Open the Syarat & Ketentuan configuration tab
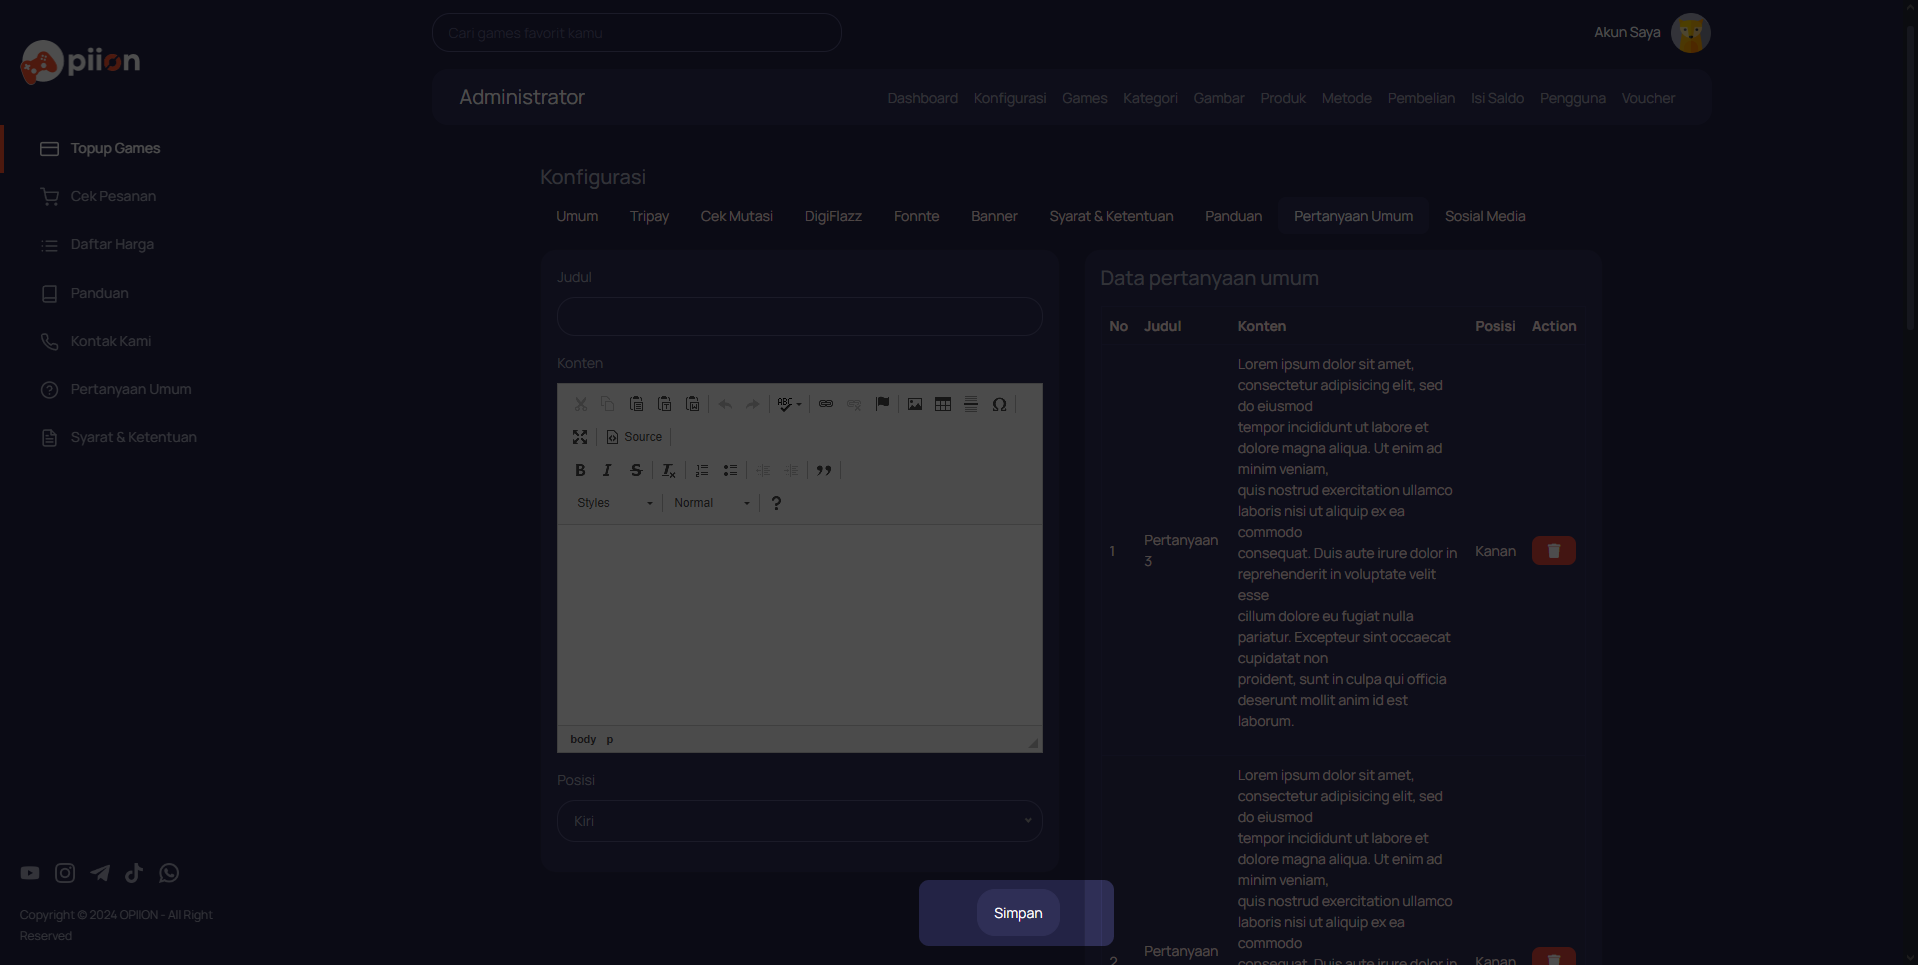This screenshot has height=965, width=1918. click(1111, 216)
